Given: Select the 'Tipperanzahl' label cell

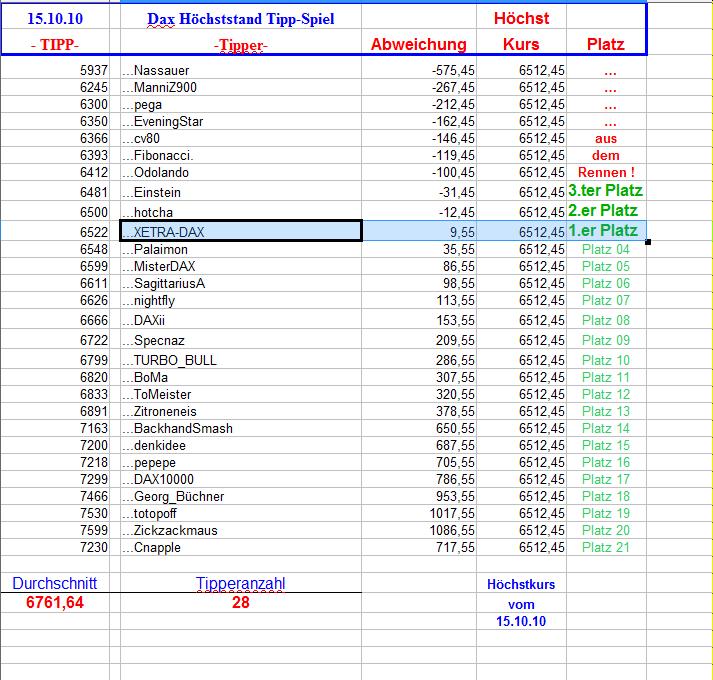Looking at the screenshot, I should click(241, 583).
